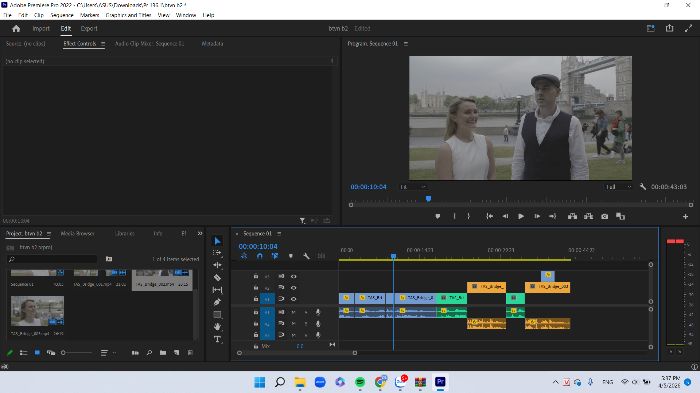Toggle the Project writable pencil icon
The height and width of the screenshot is (393, 700).
click(10, 353)
